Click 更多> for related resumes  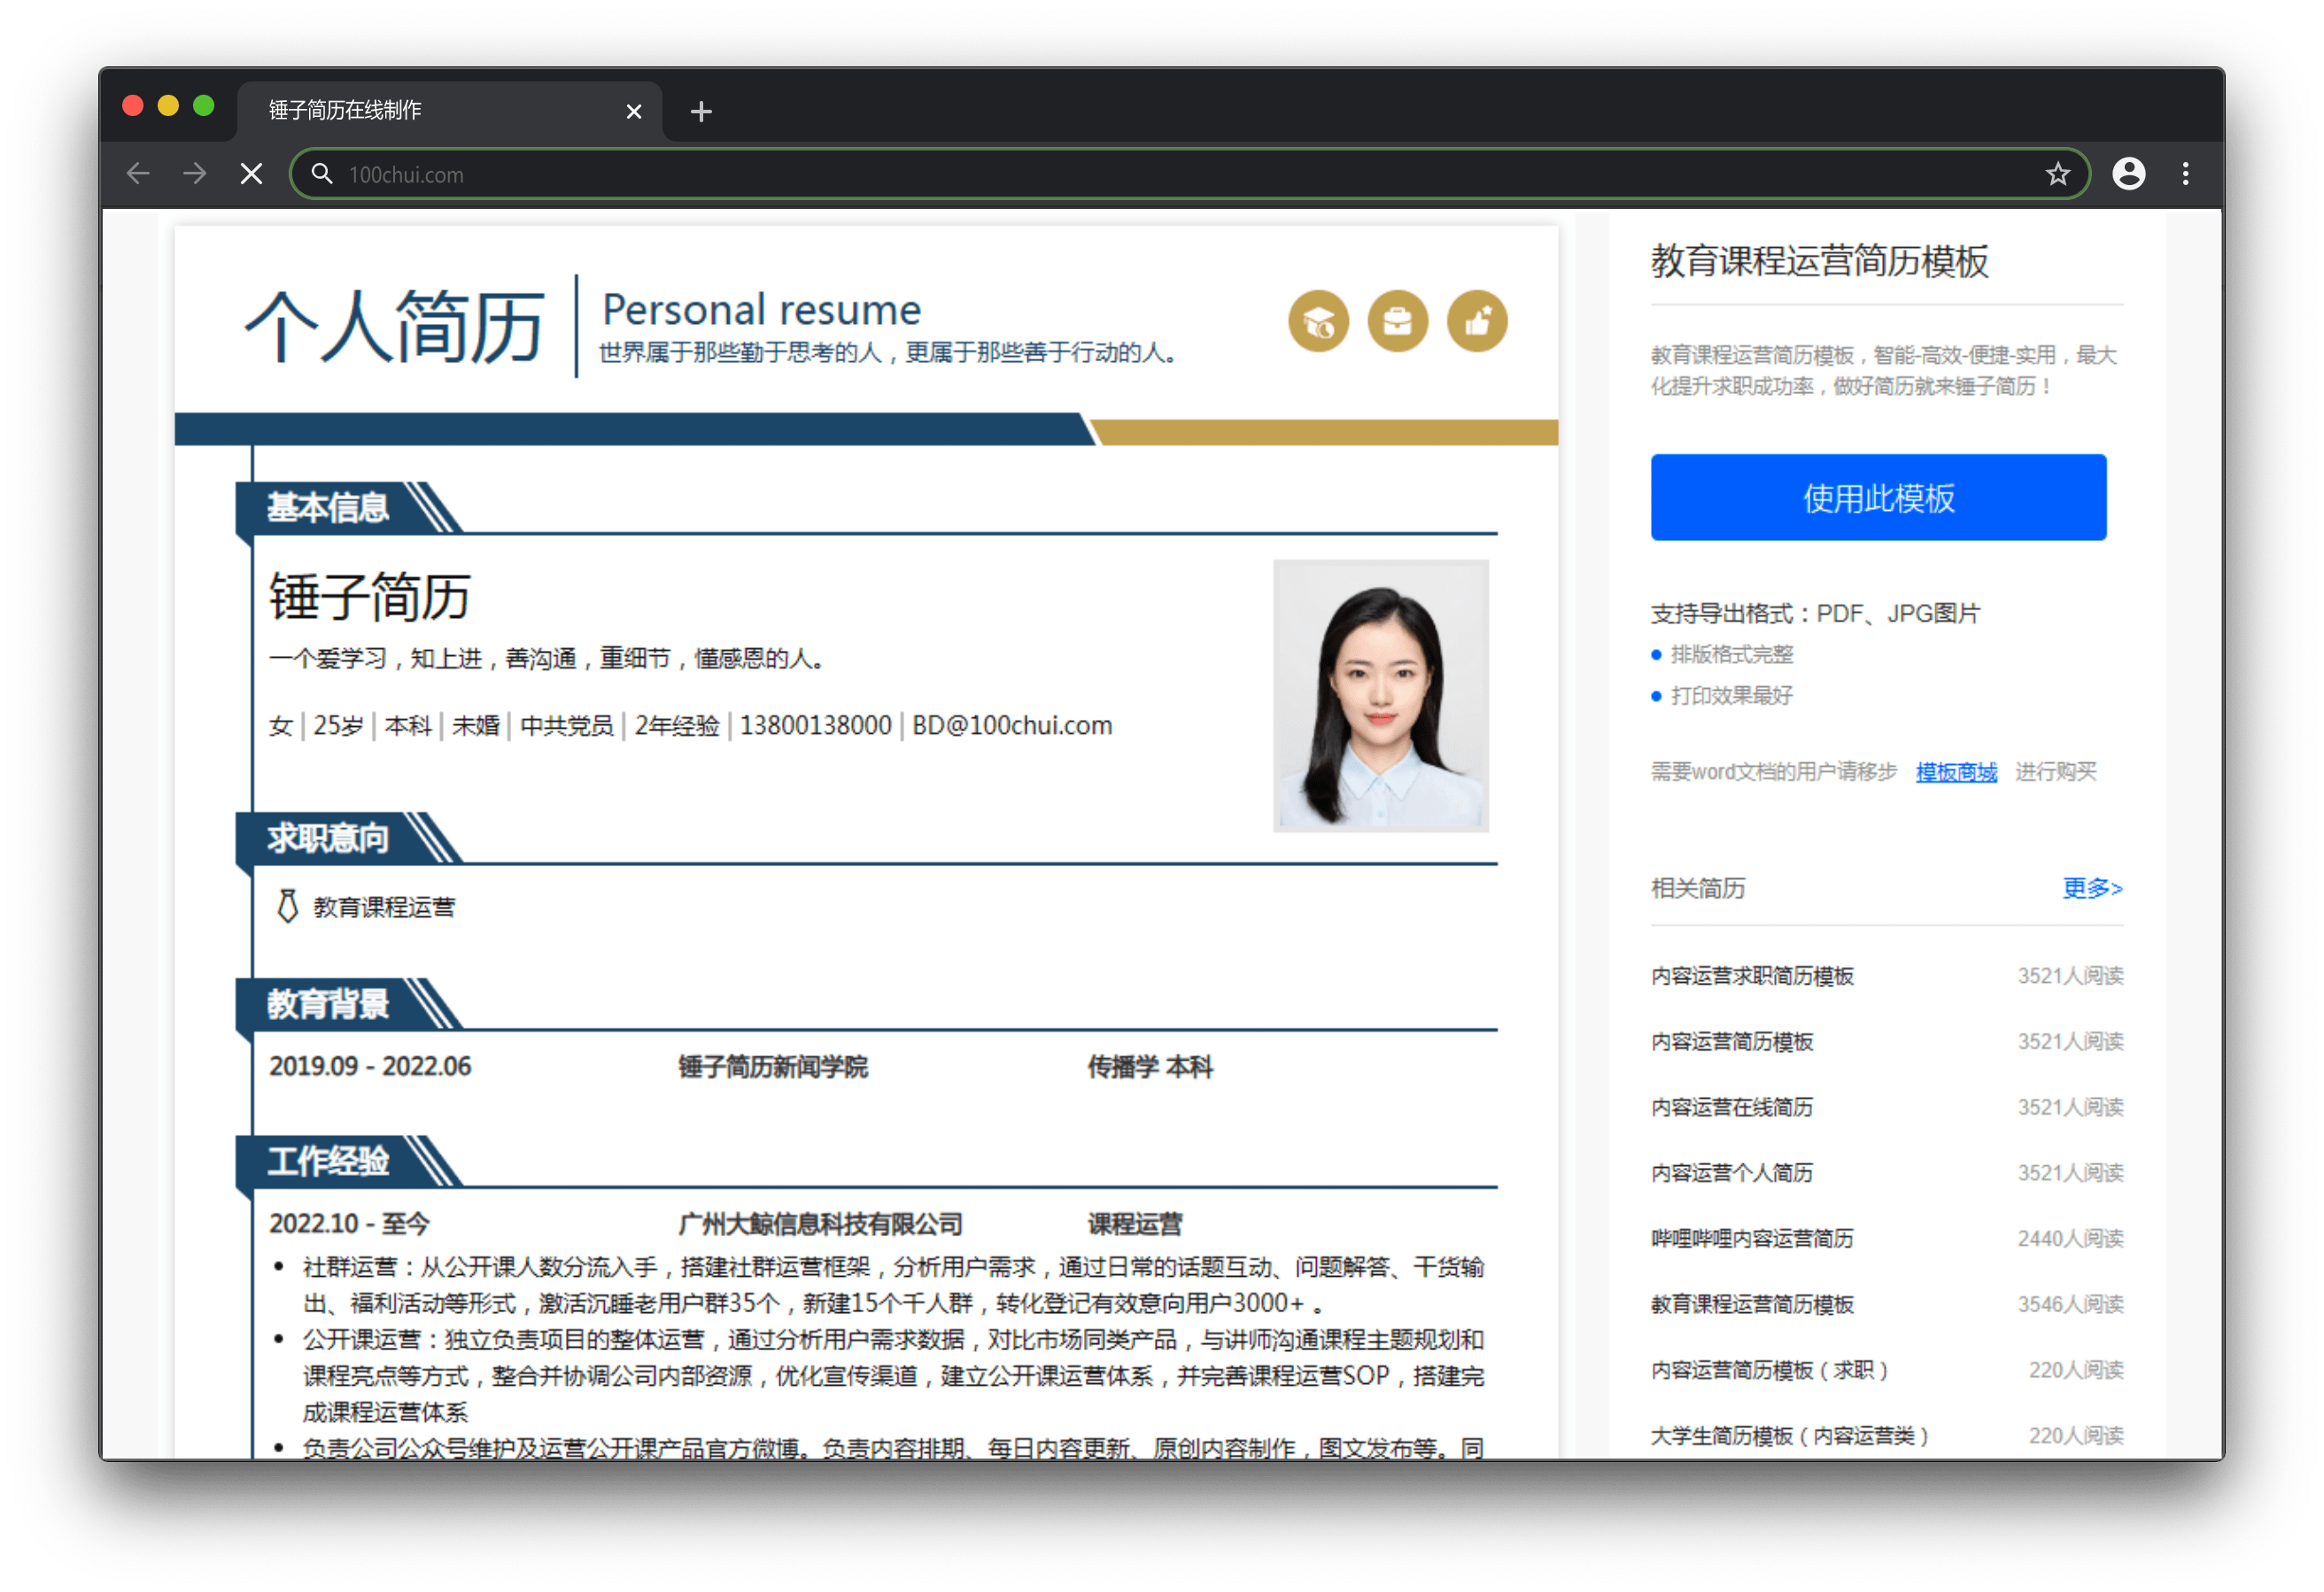2092,888
